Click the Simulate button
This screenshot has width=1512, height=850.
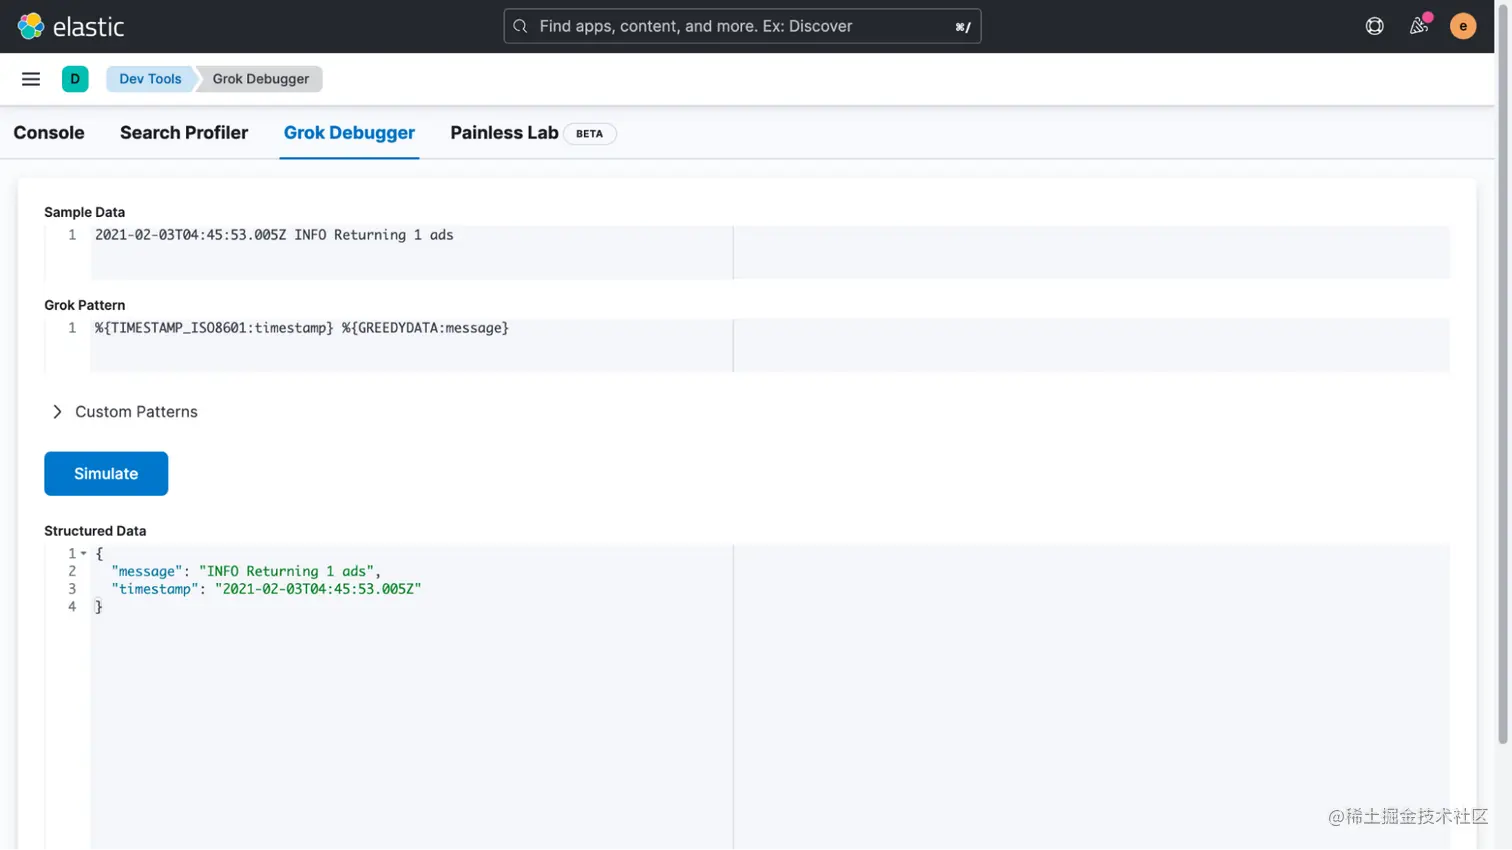coord(106,474)
